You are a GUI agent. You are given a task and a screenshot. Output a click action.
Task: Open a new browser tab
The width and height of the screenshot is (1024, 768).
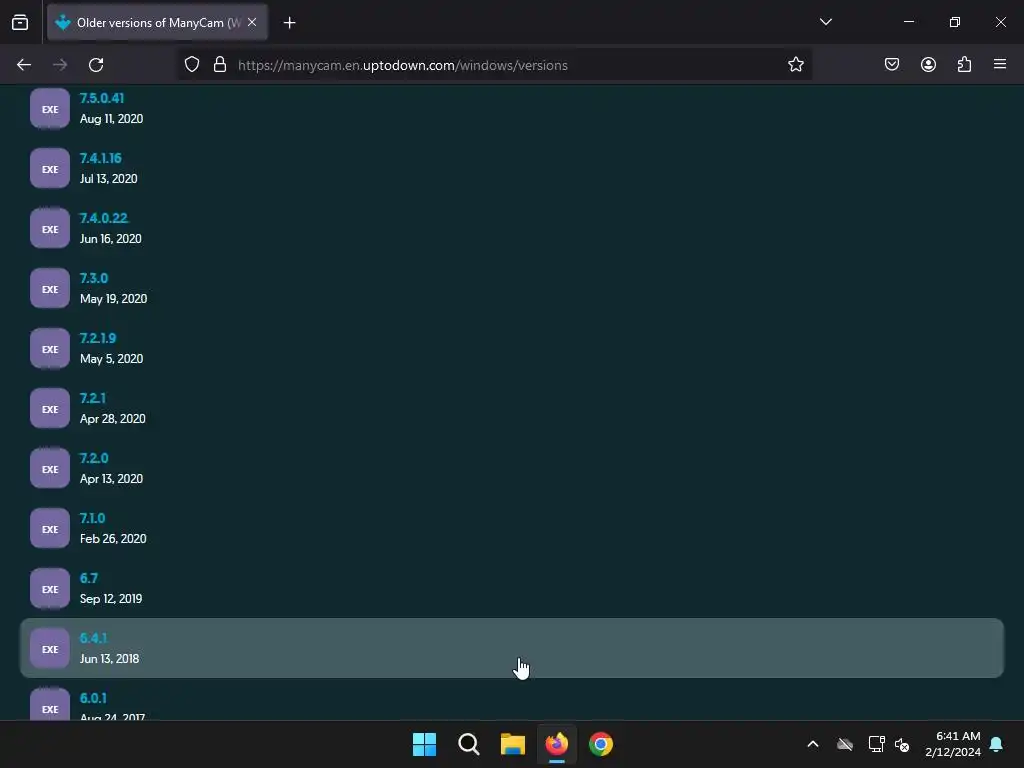click(x=289, y=23)
